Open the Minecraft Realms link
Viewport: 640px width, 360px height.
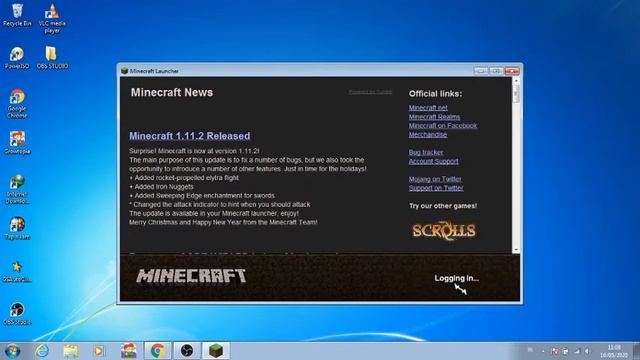click(x=434, y=117)
